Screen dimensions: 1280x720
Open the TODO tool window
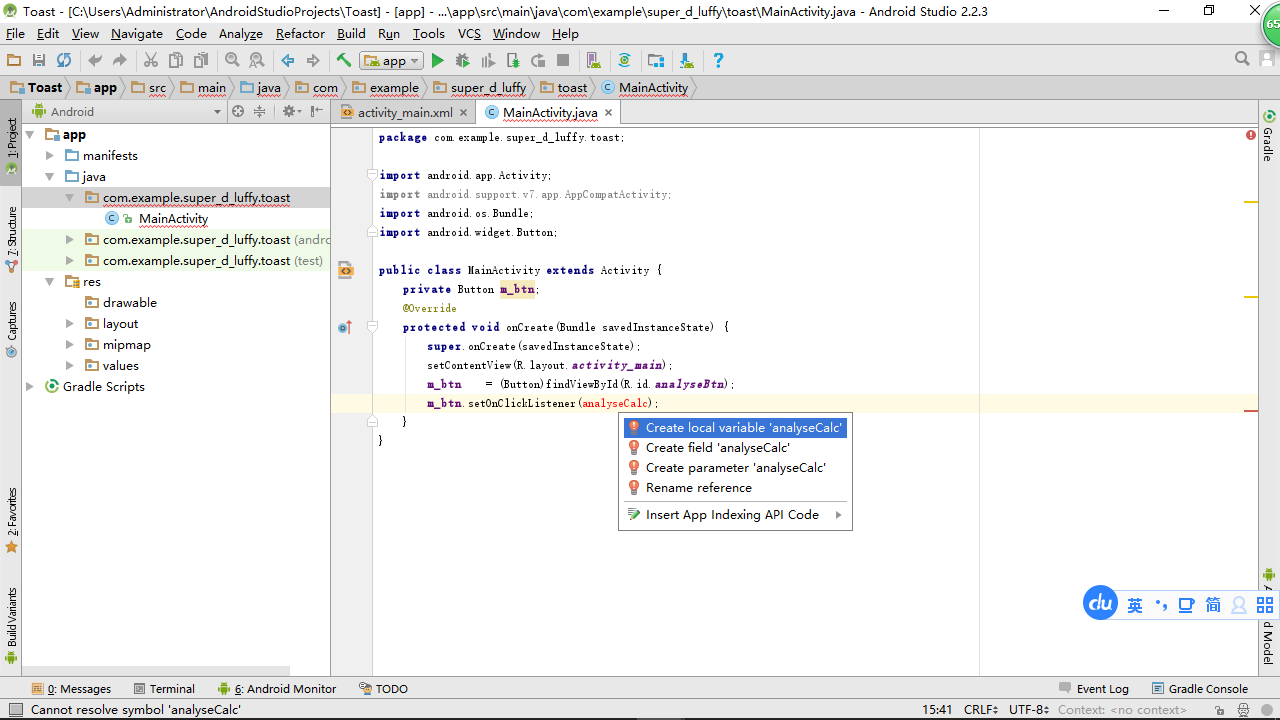coord(383,688)
